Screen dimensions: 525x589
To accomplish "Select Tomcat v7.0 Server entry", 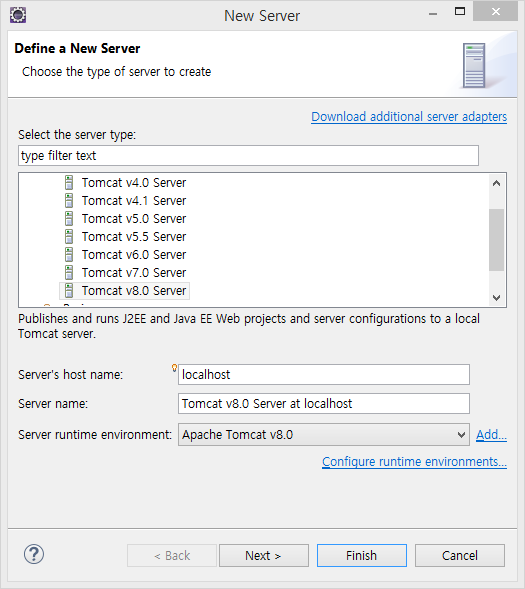I will tap(134, 273).
